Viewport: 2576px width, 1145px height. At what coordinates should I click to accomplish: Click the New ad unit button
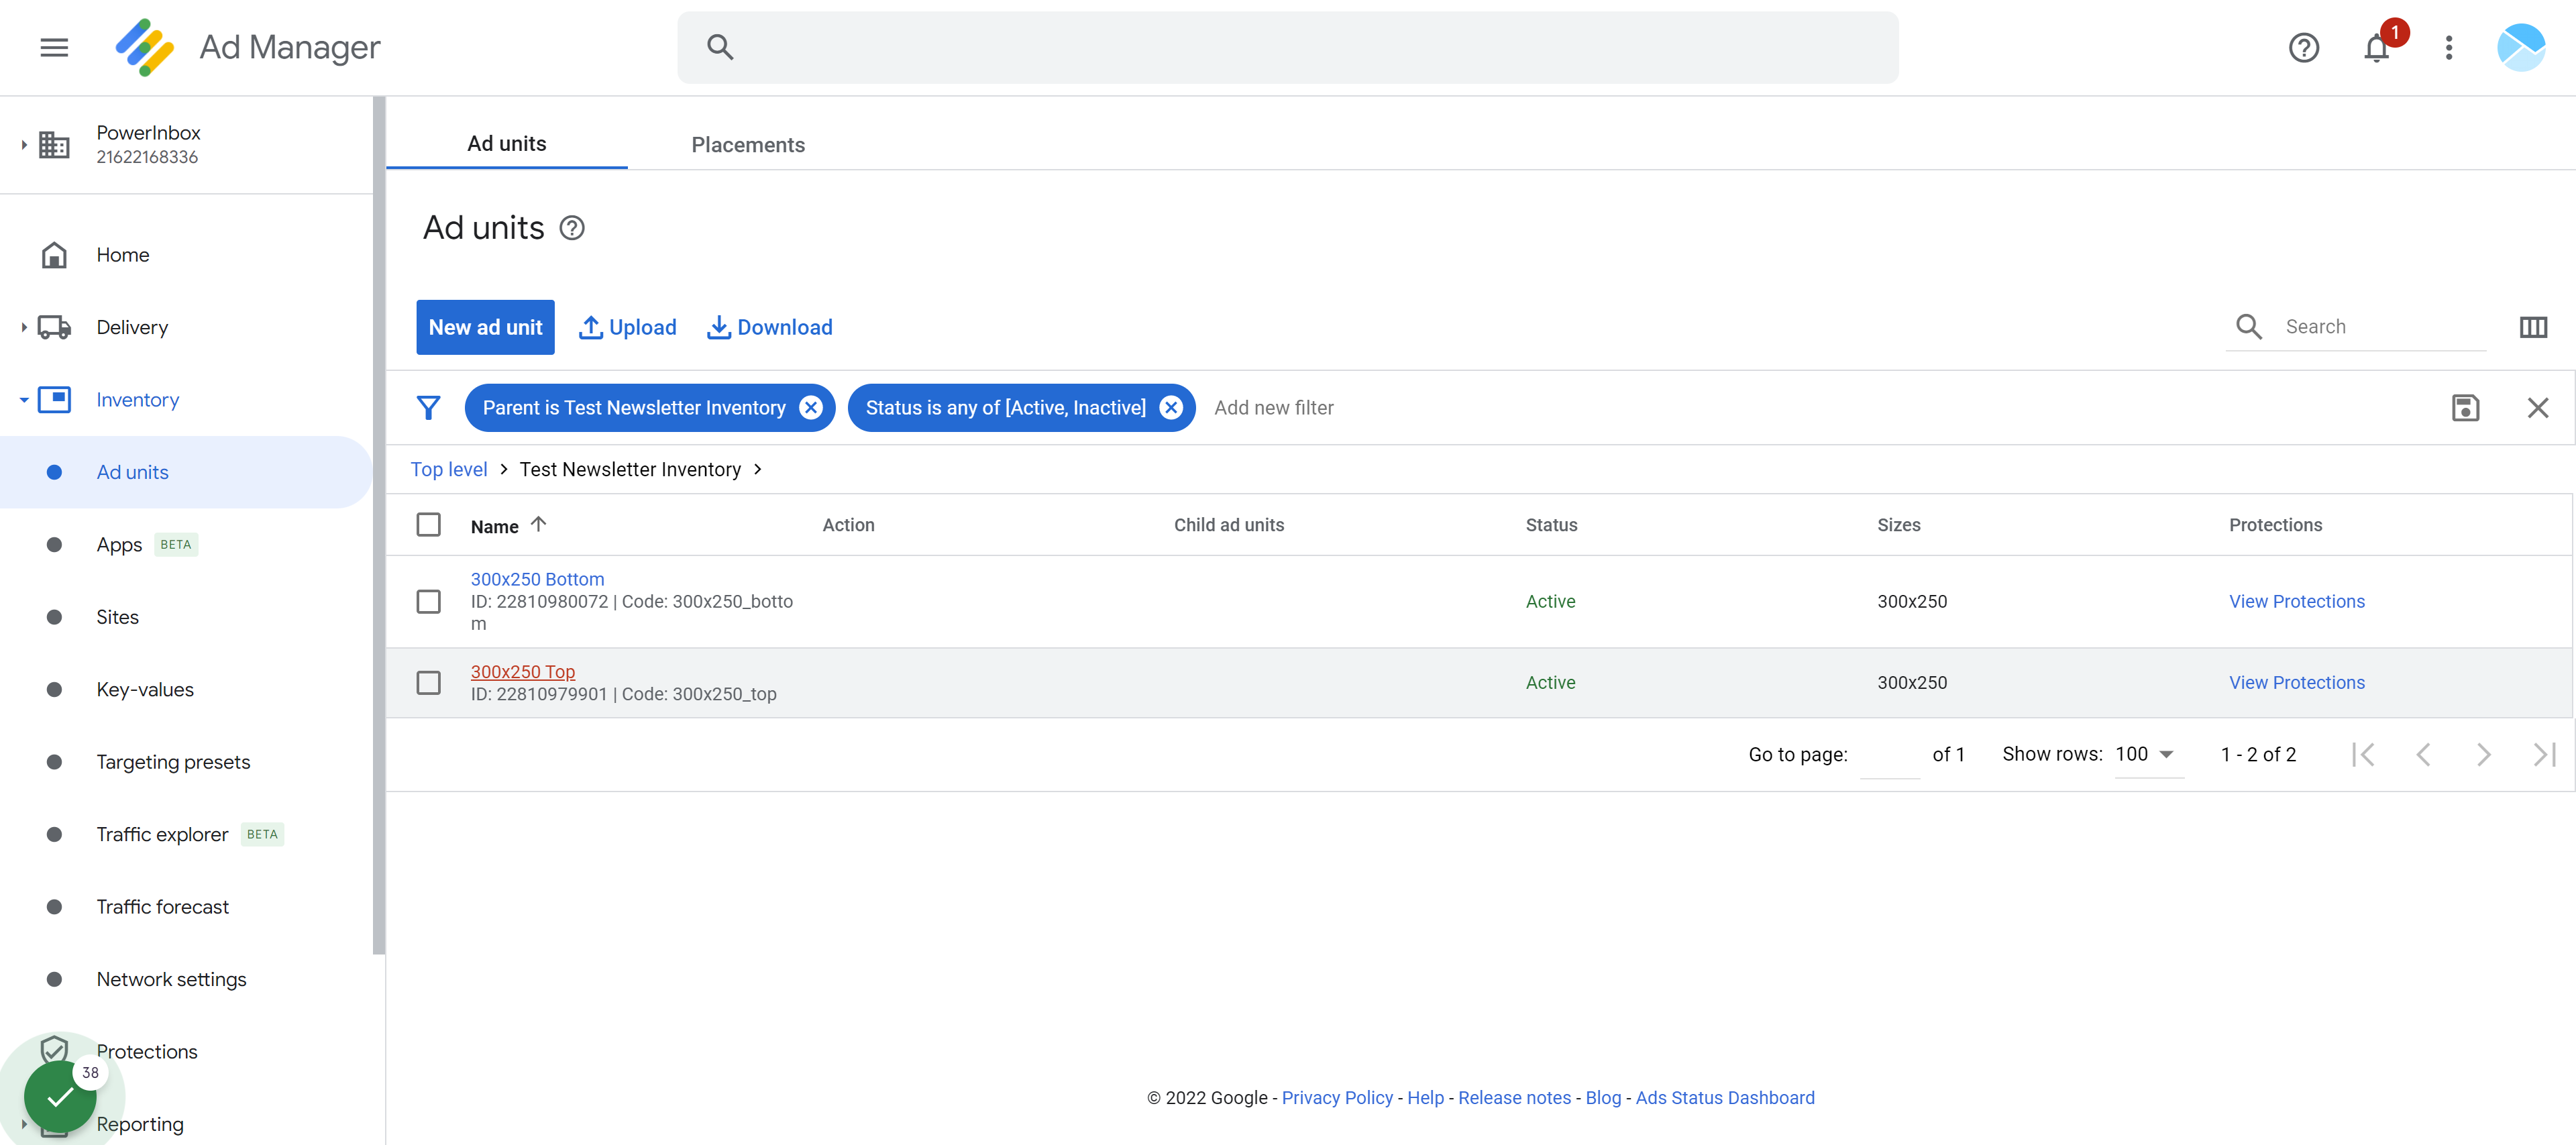click(485, 327)
